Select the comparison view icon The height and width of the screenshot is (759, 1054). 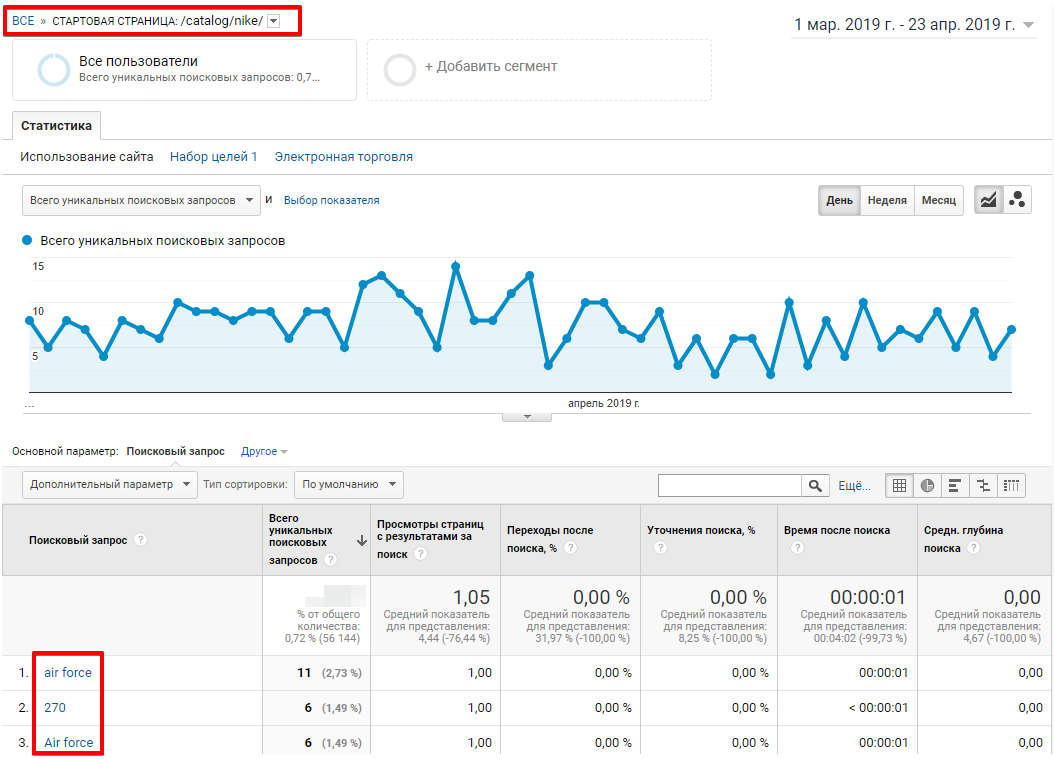[x=984, y=486]
